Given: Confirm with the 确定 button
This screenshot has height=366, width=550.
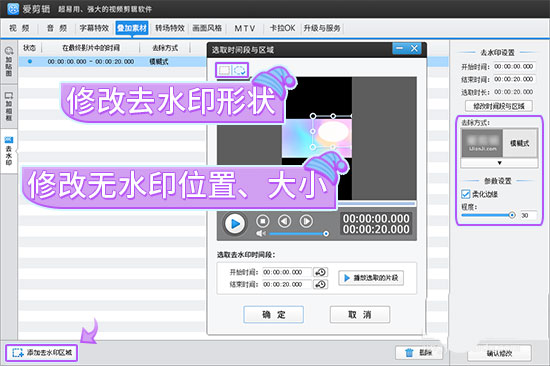Looking at the screenshot, I should coord(274,314).
